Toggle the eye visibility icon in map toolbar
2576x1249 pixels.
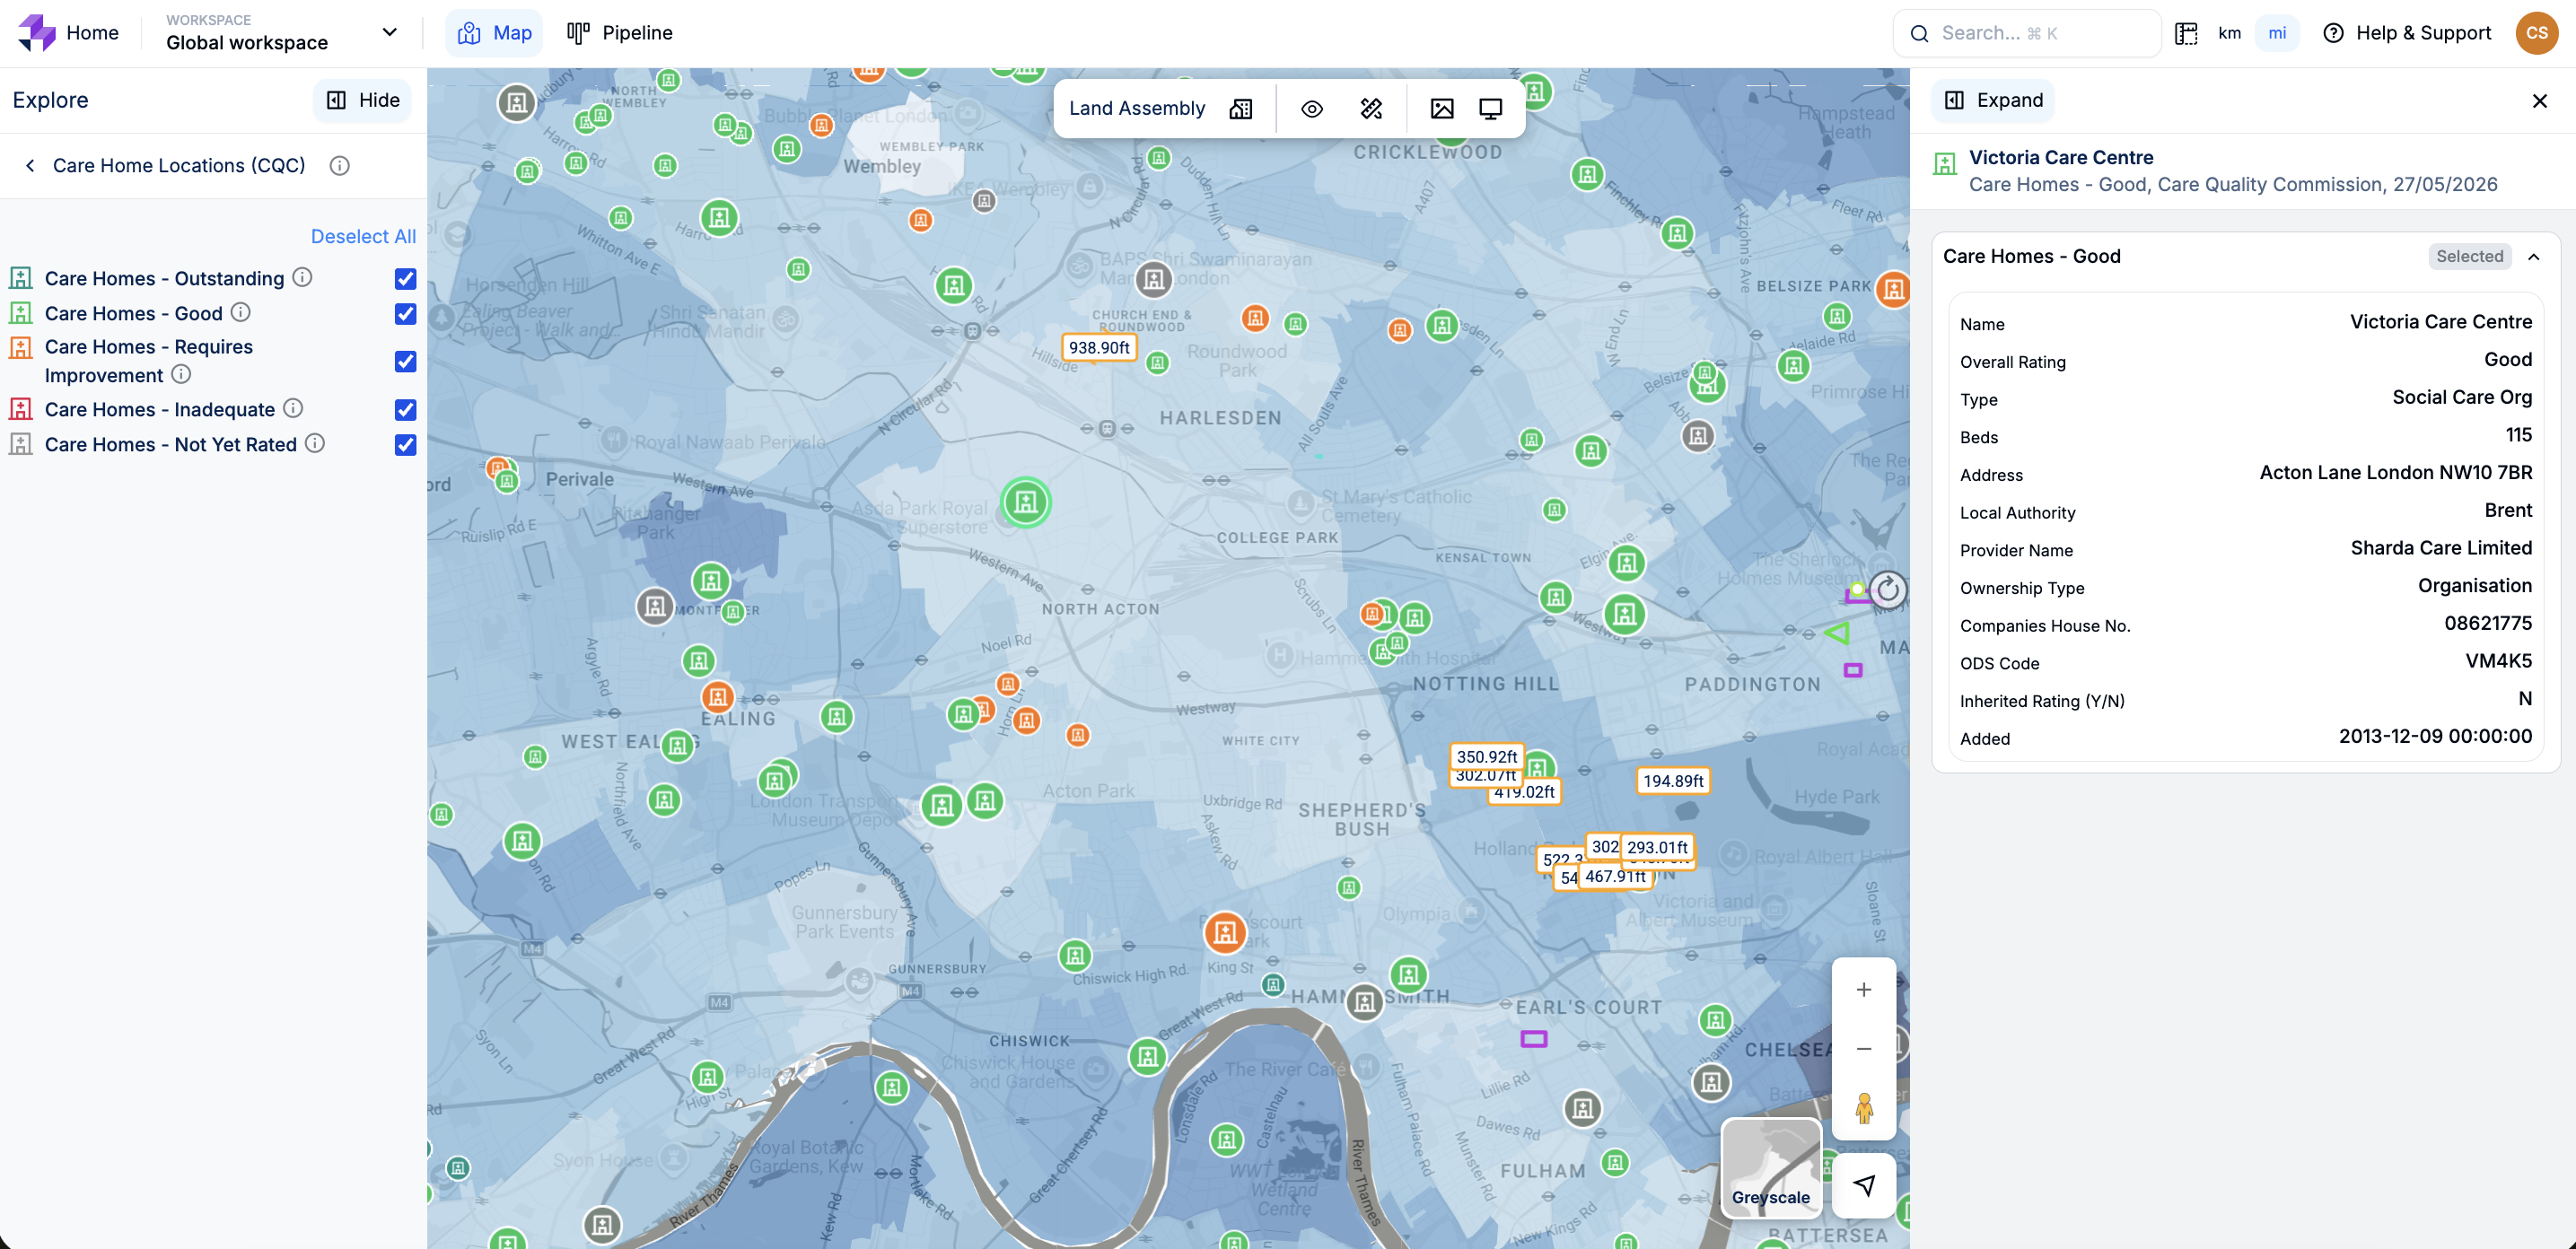(x=1311, y=108)
